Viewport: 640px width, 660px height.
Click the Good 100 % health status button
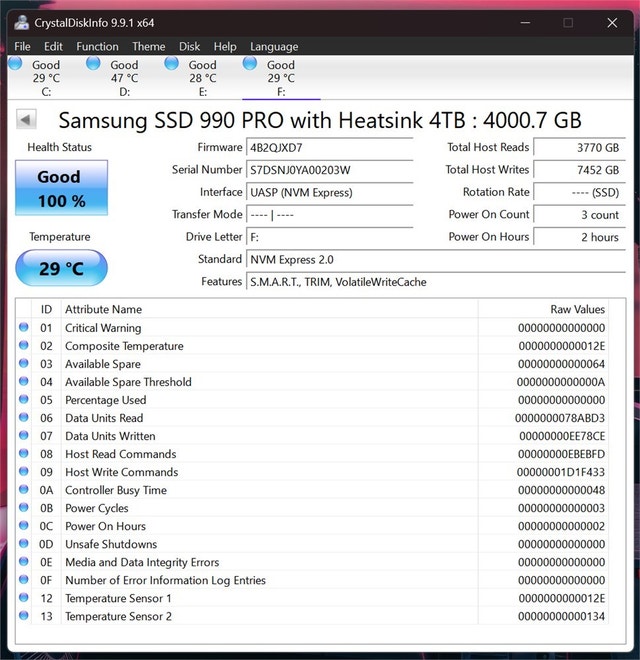61,188
